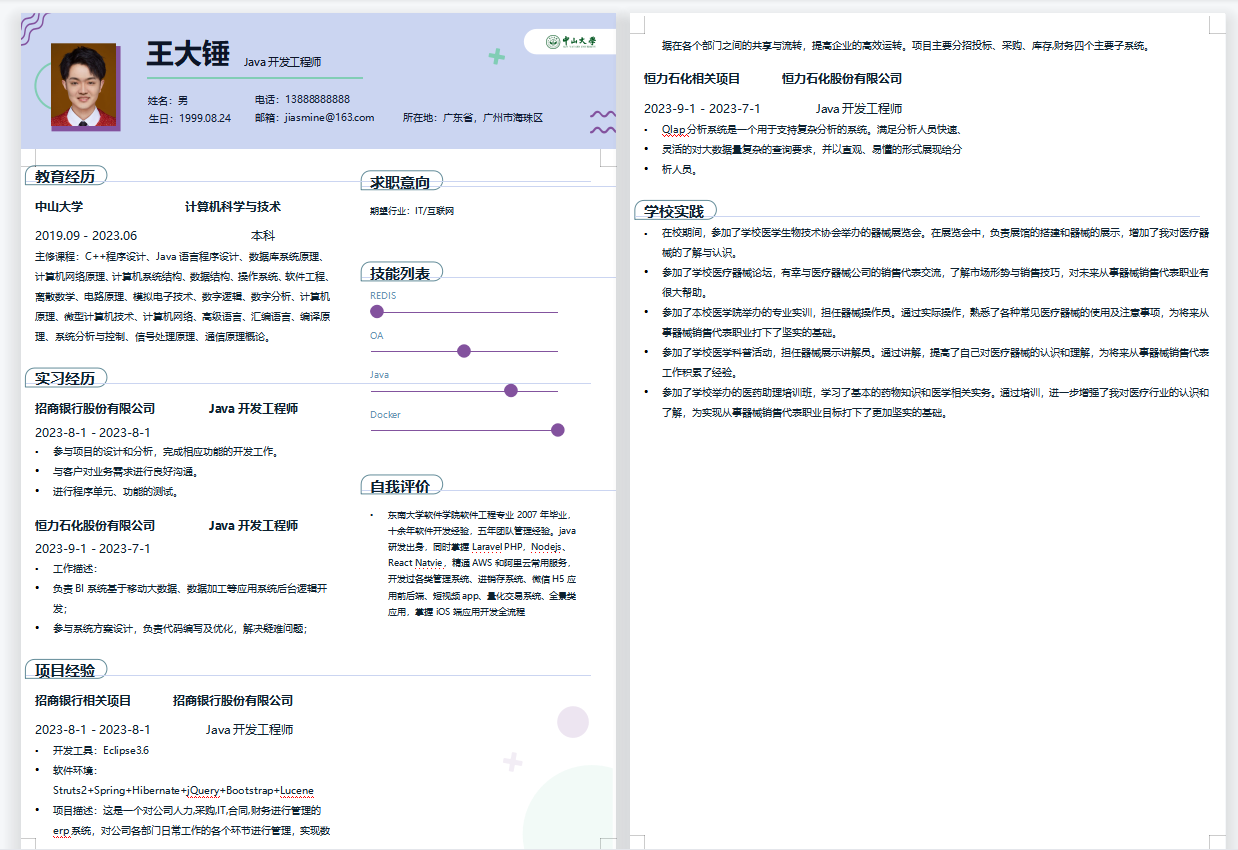Click bullet 参与项目的设计和分析
Screen dimensions: 1238x850
point(165,452)
